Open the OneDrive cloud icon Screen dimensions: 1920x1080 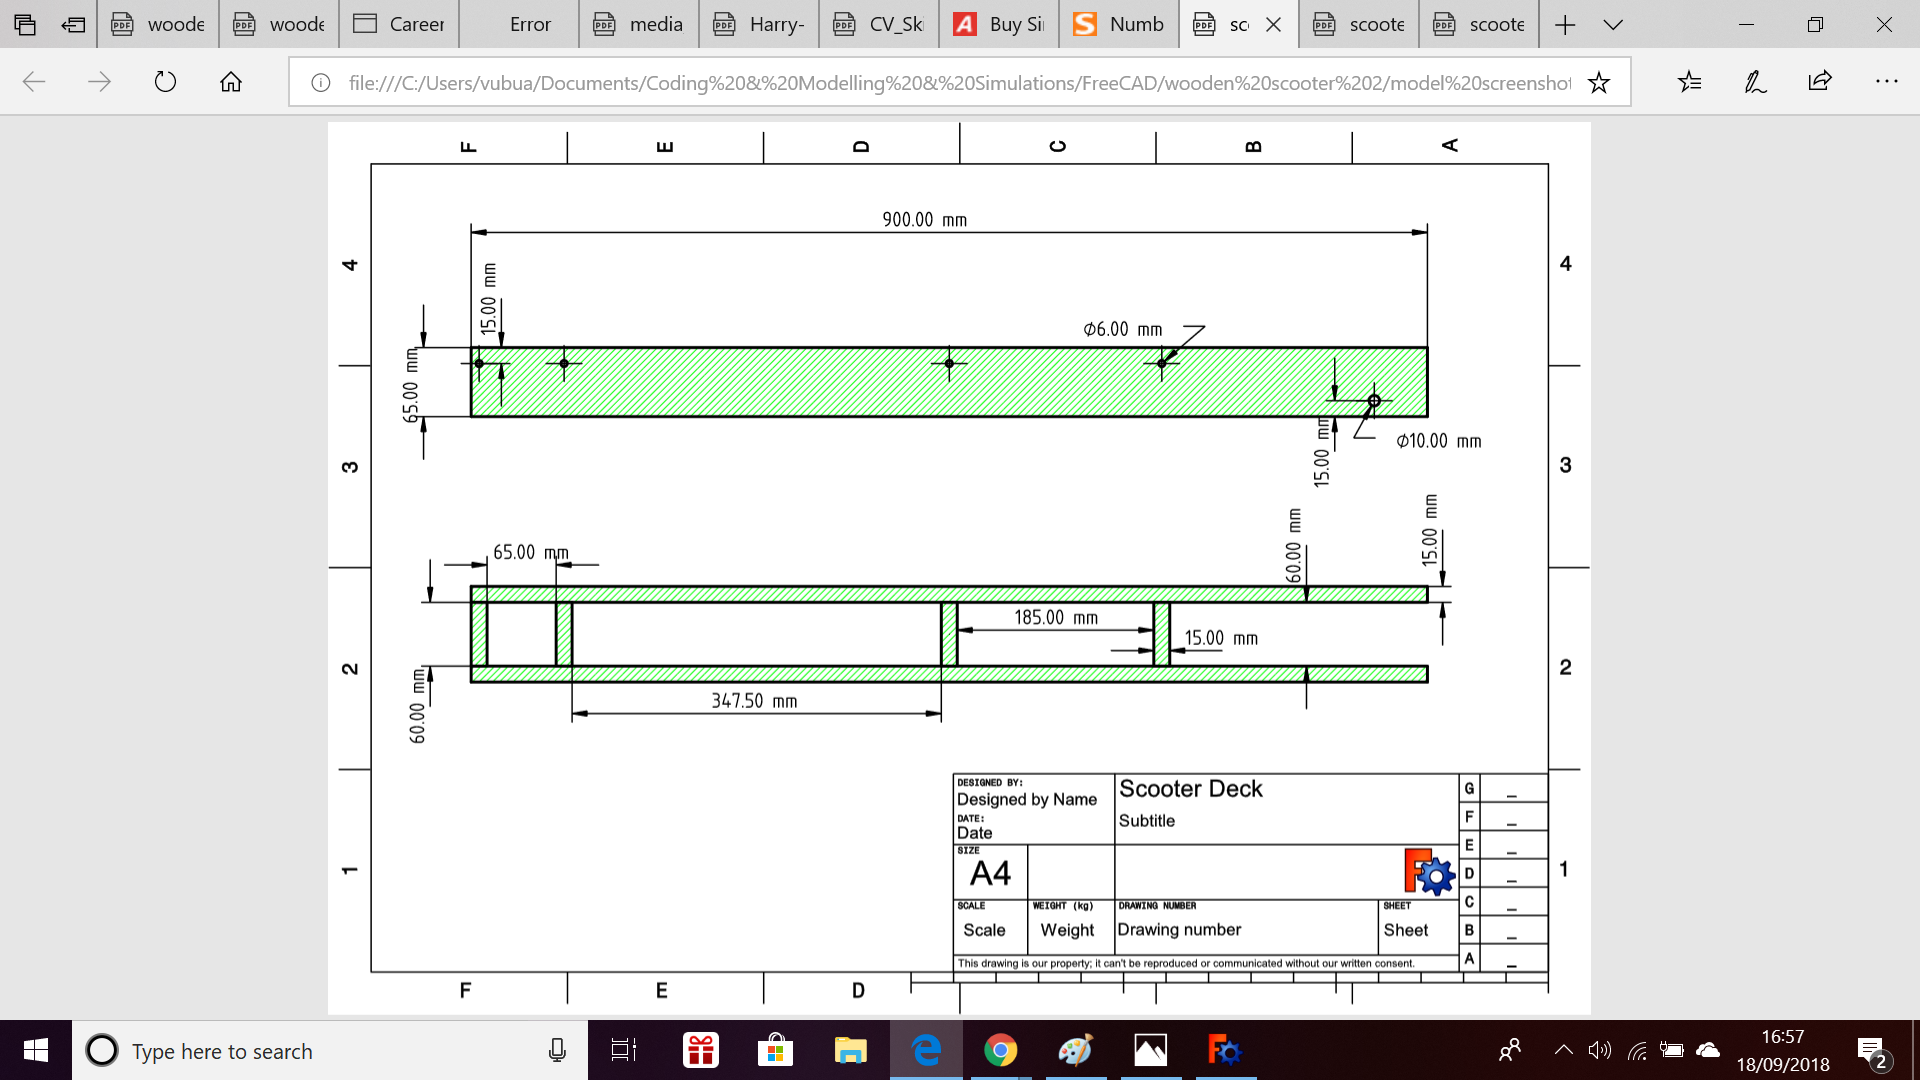[x=1708, y=1050]
